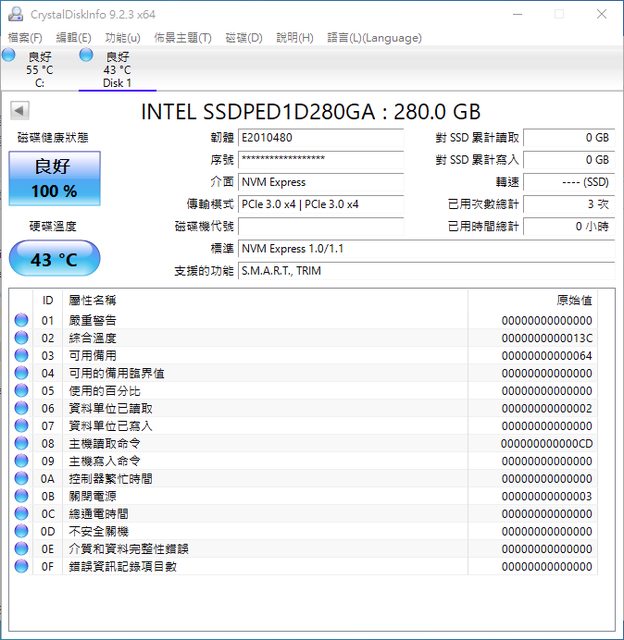Click status icon for attribute 02 綜合溫度
This screenshot has width=624, height=640.
coord(21,338)
